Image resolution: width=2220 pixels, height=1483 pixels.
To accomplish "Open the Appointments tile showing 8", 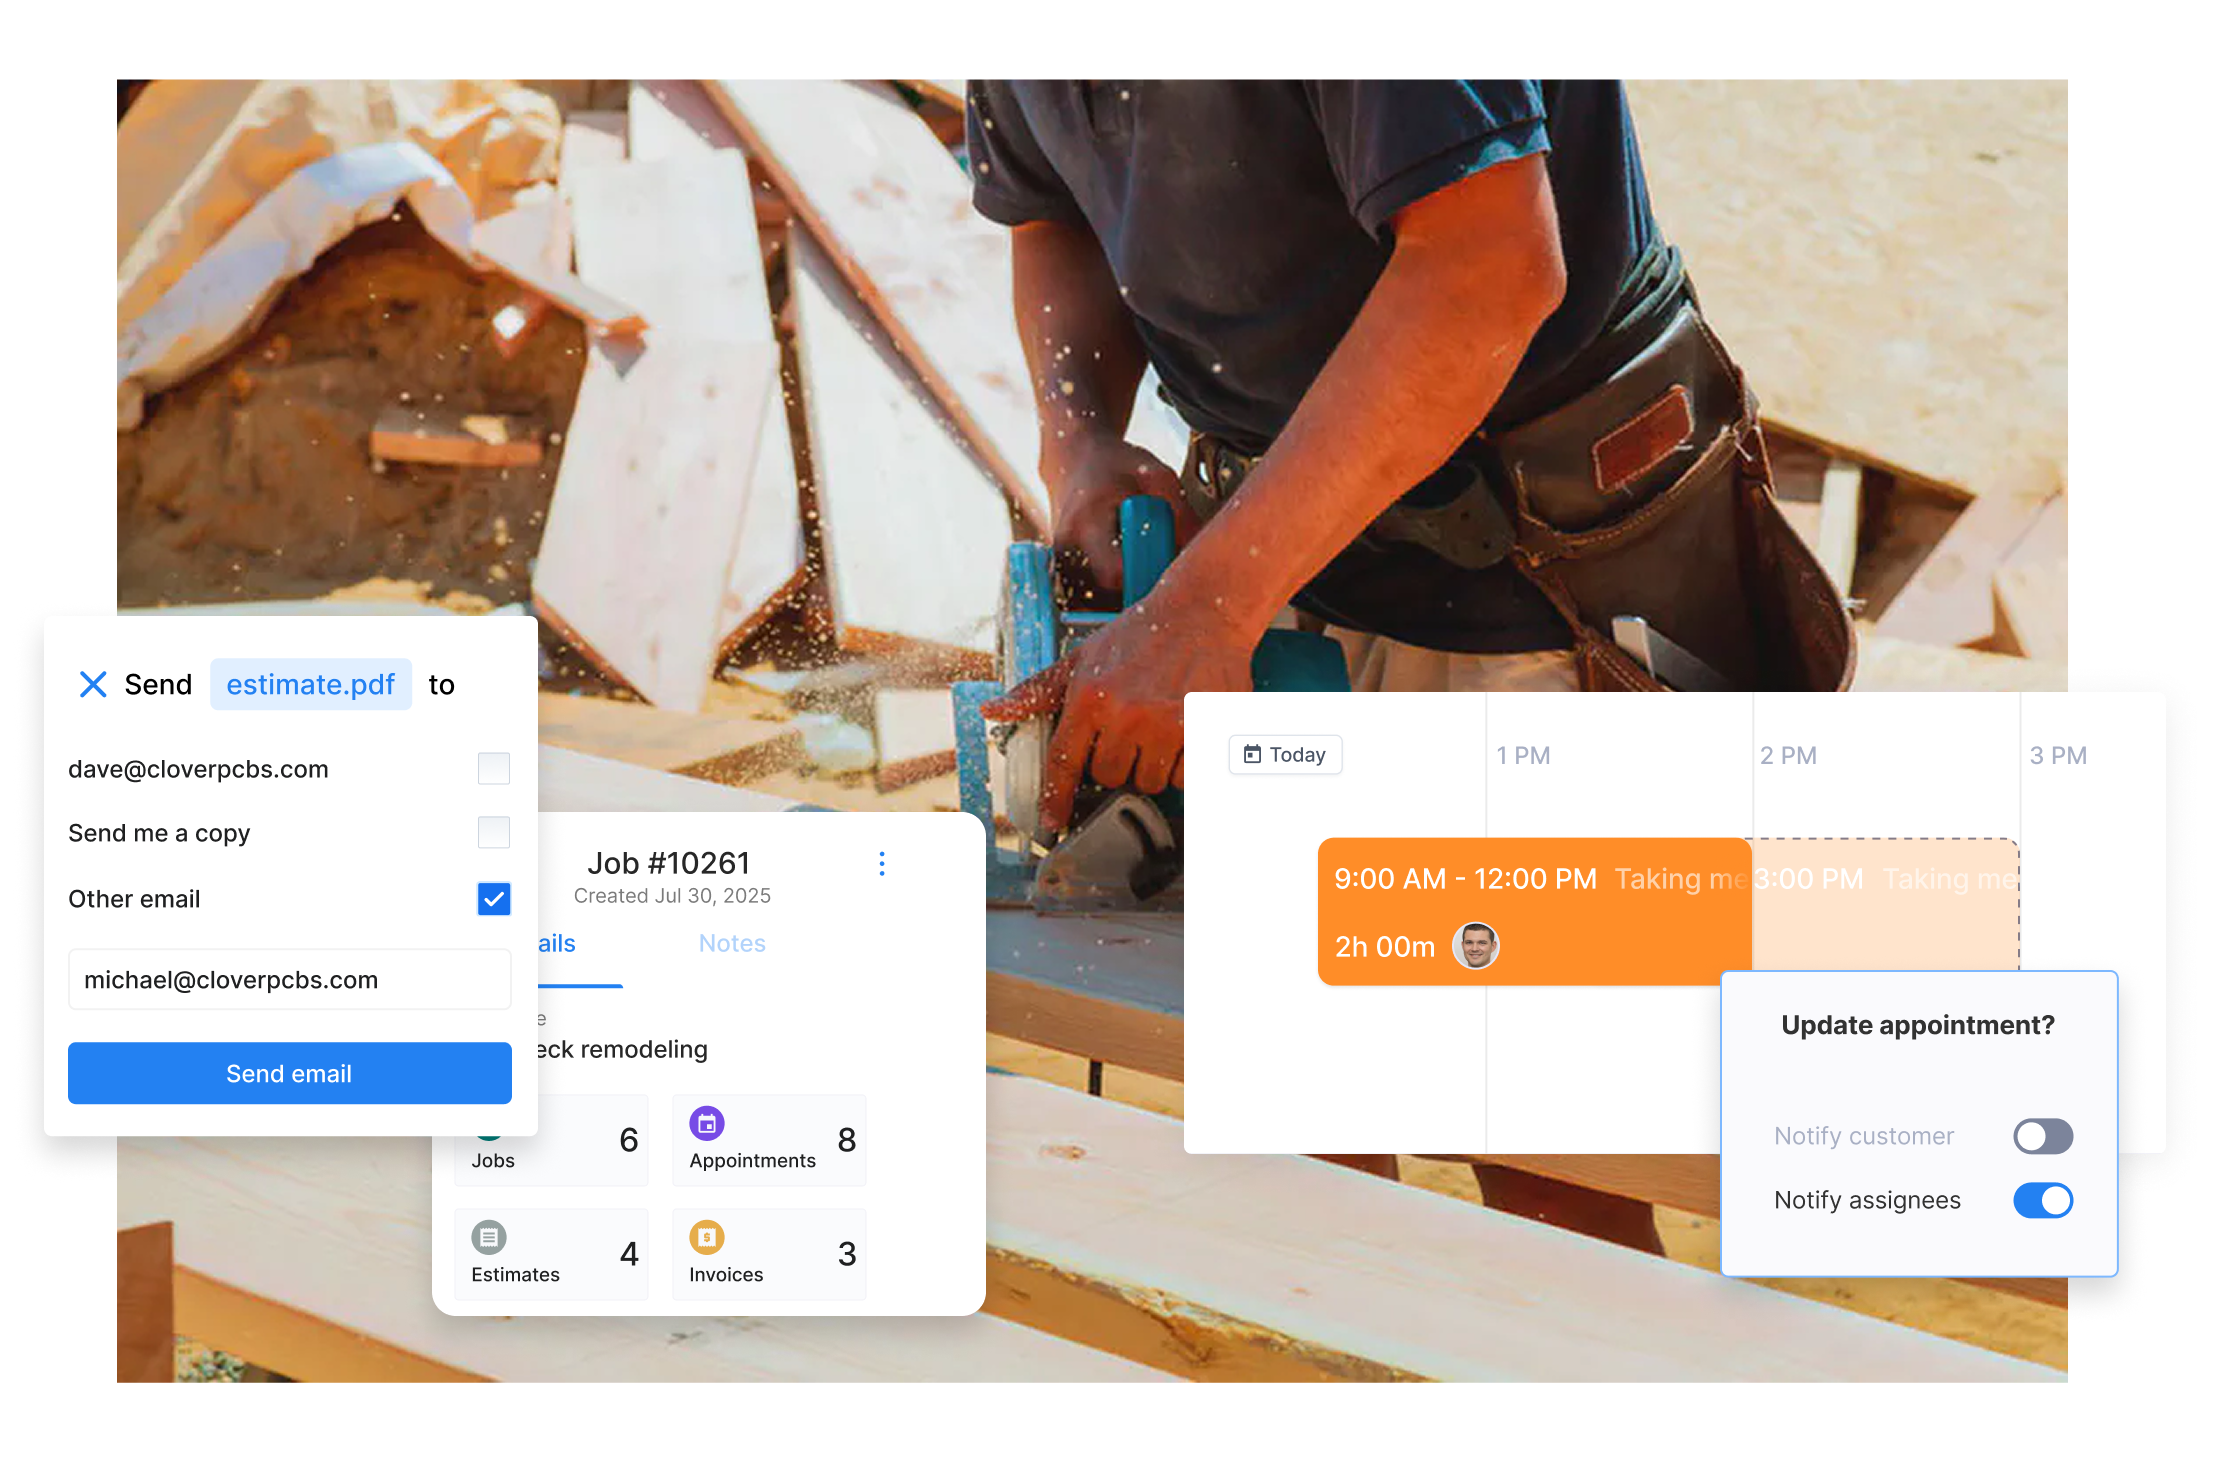I will point(769,1140).
